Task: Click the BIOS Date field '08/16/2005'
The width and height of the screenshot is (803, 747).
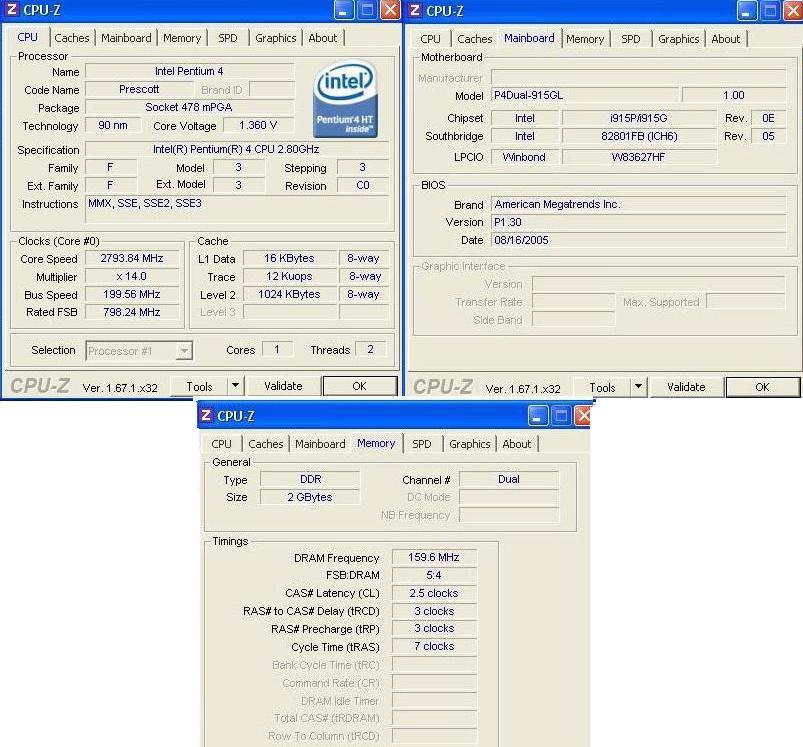Action: point(638,240)
